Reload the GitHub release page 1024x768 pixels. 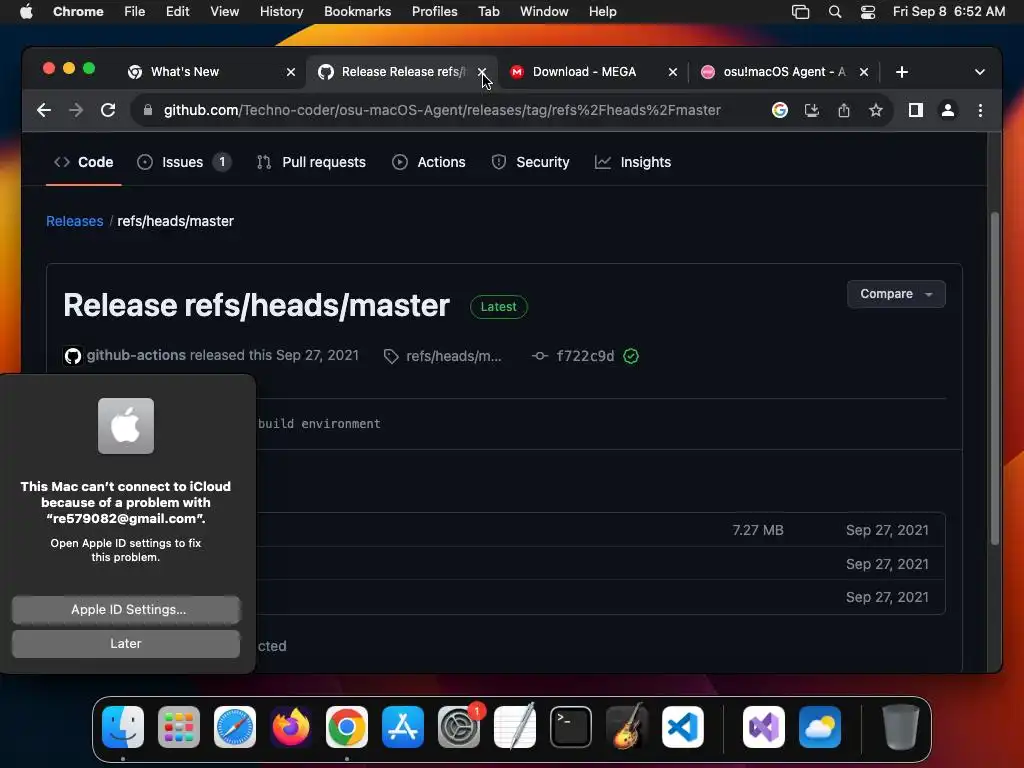click(108, 110)
